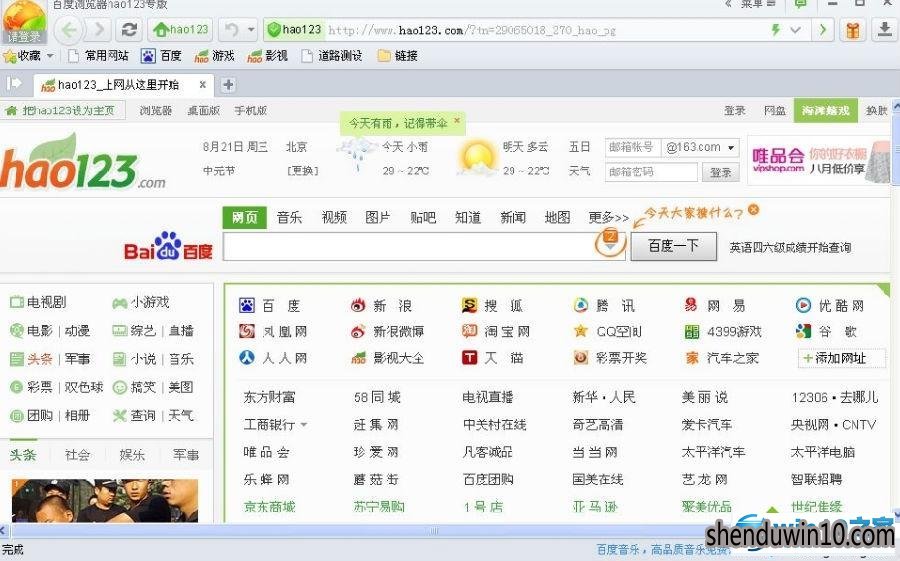Open the 影视 bookmark

267,56
